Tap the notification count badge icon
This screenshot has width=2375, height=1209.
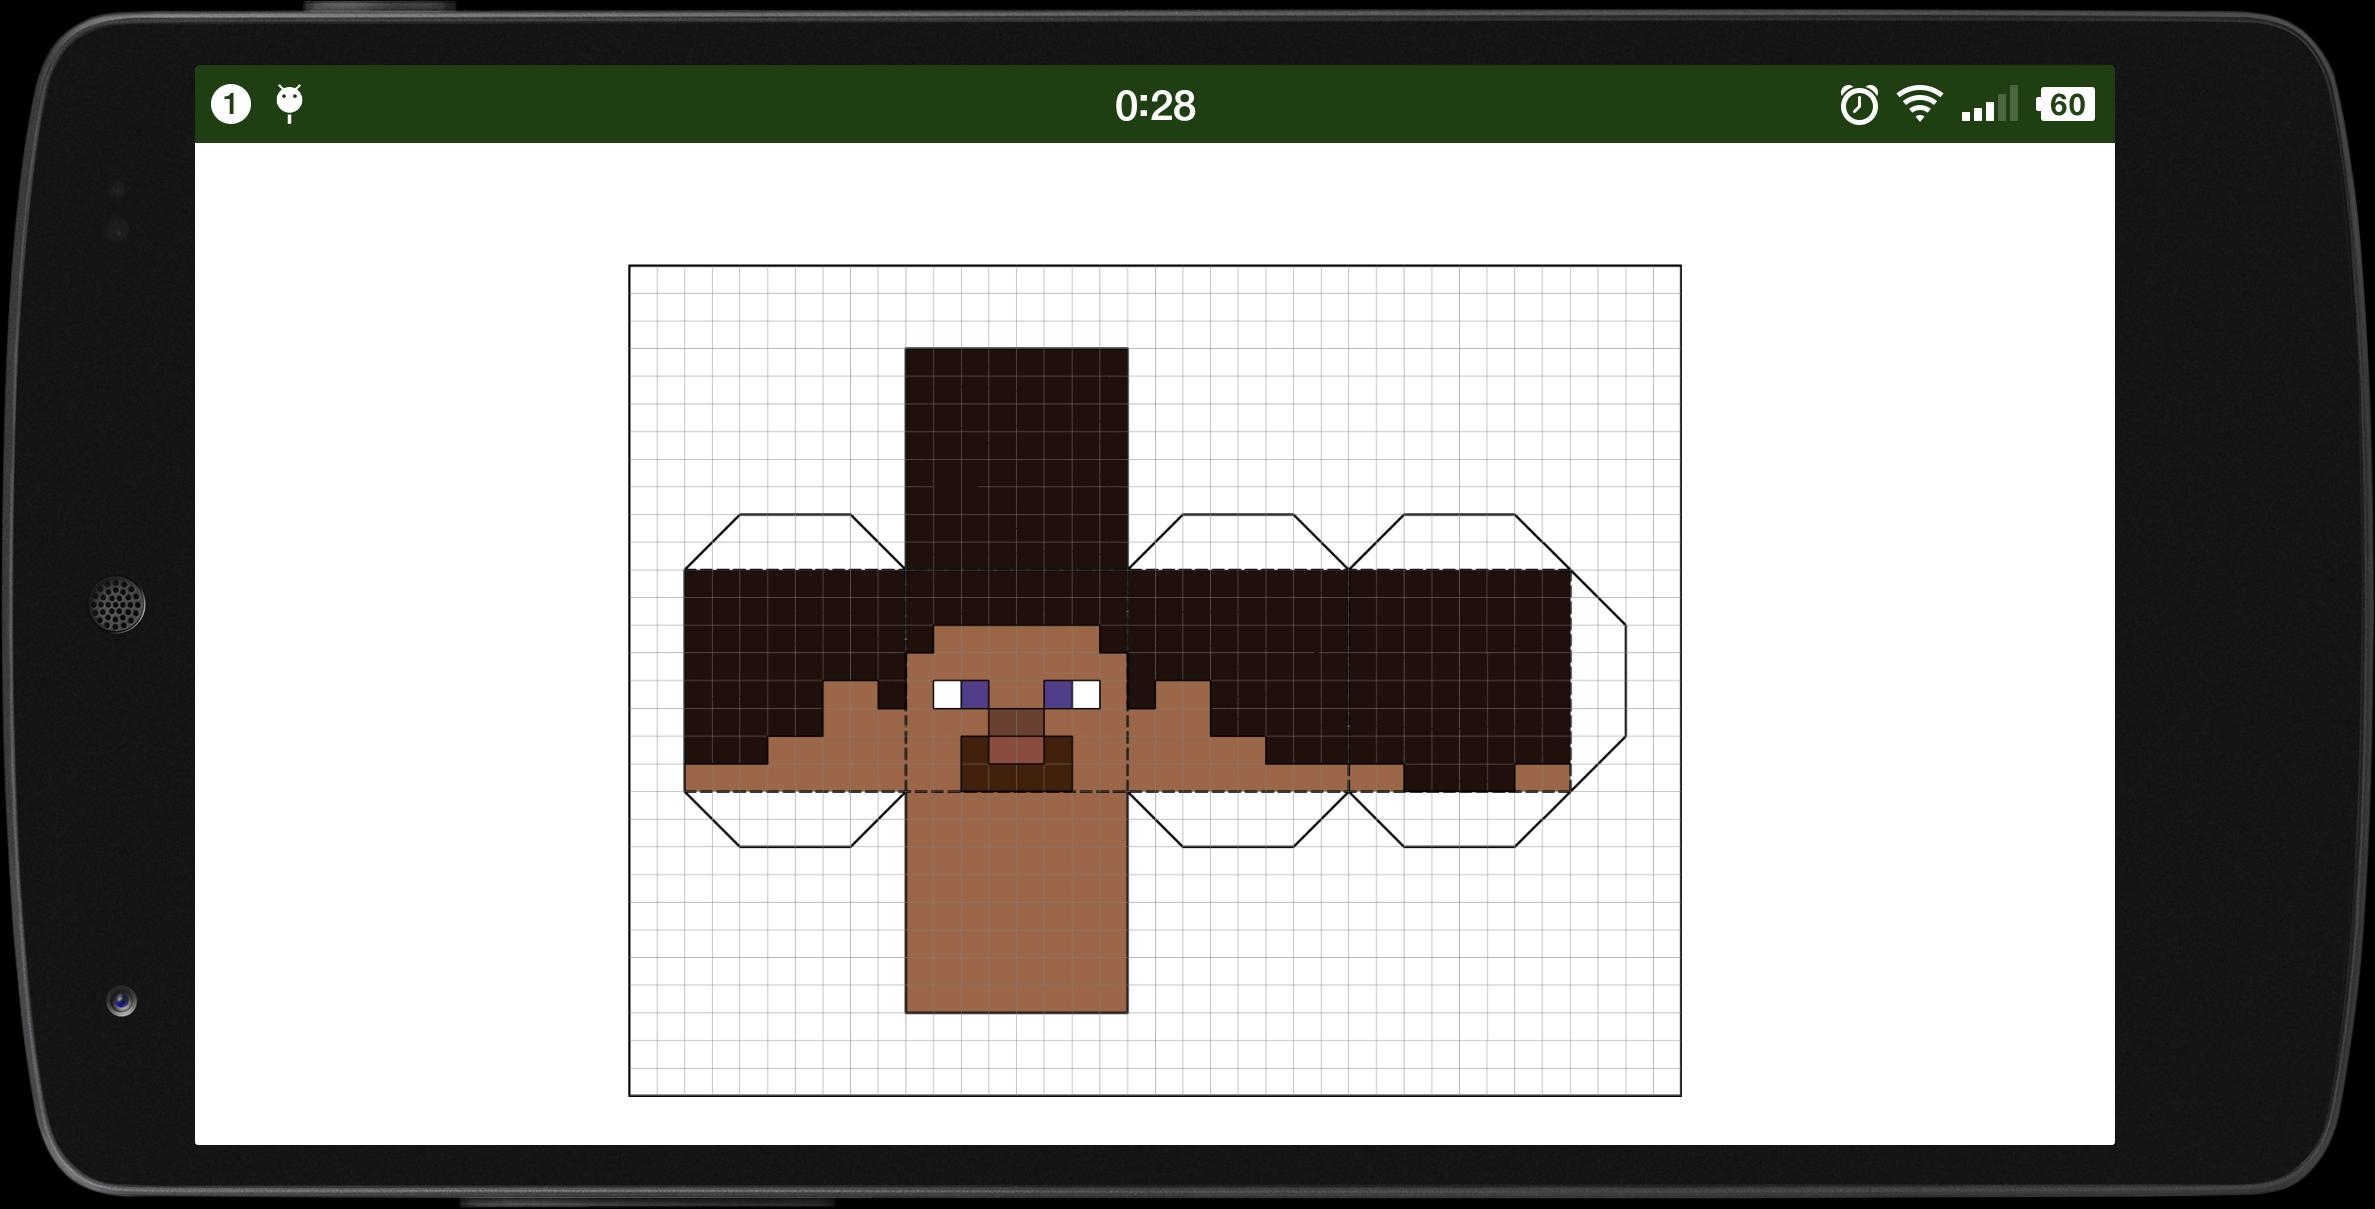[230, 104]
